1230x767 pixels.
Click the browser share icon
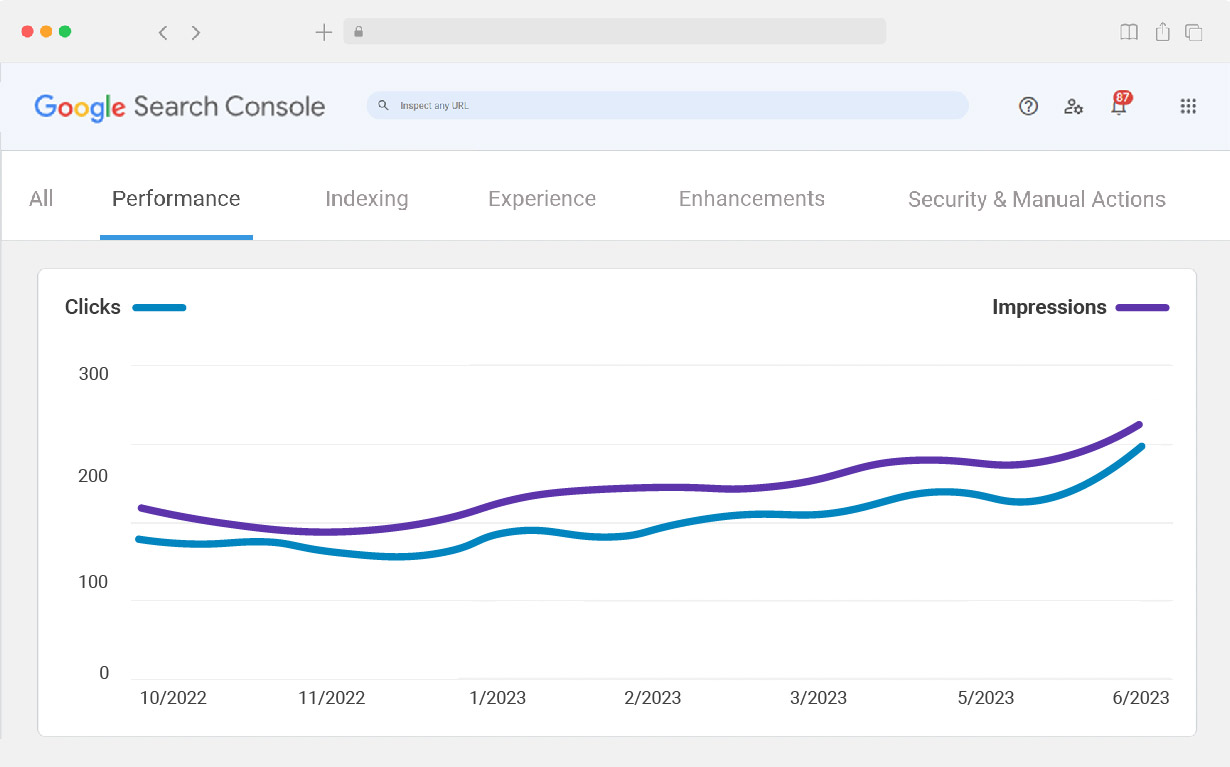[1162, 32]
